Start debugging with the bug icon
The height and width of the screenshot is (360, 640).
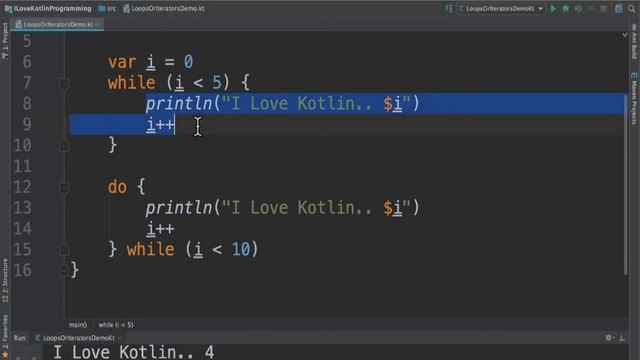tap(566, 8)
